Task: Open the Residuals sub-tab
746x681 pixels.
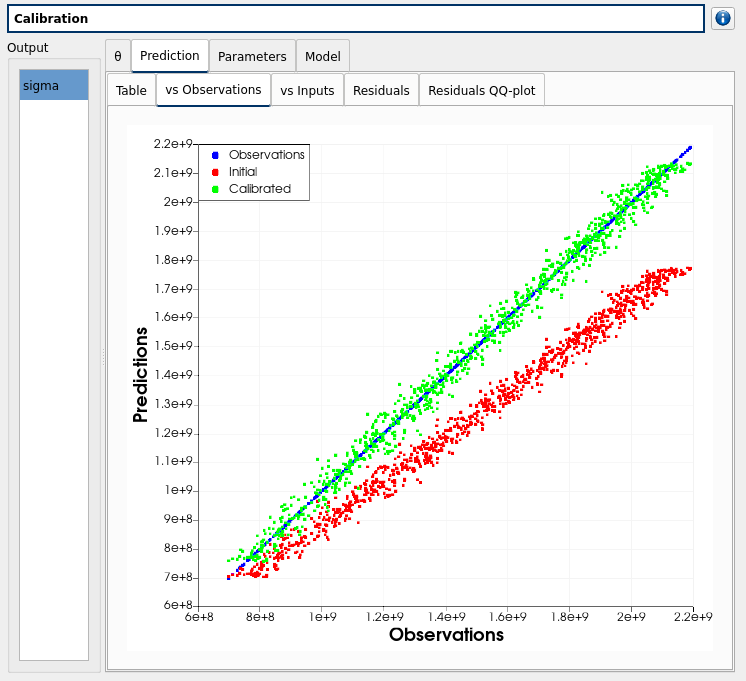Action: coord(381,90)
